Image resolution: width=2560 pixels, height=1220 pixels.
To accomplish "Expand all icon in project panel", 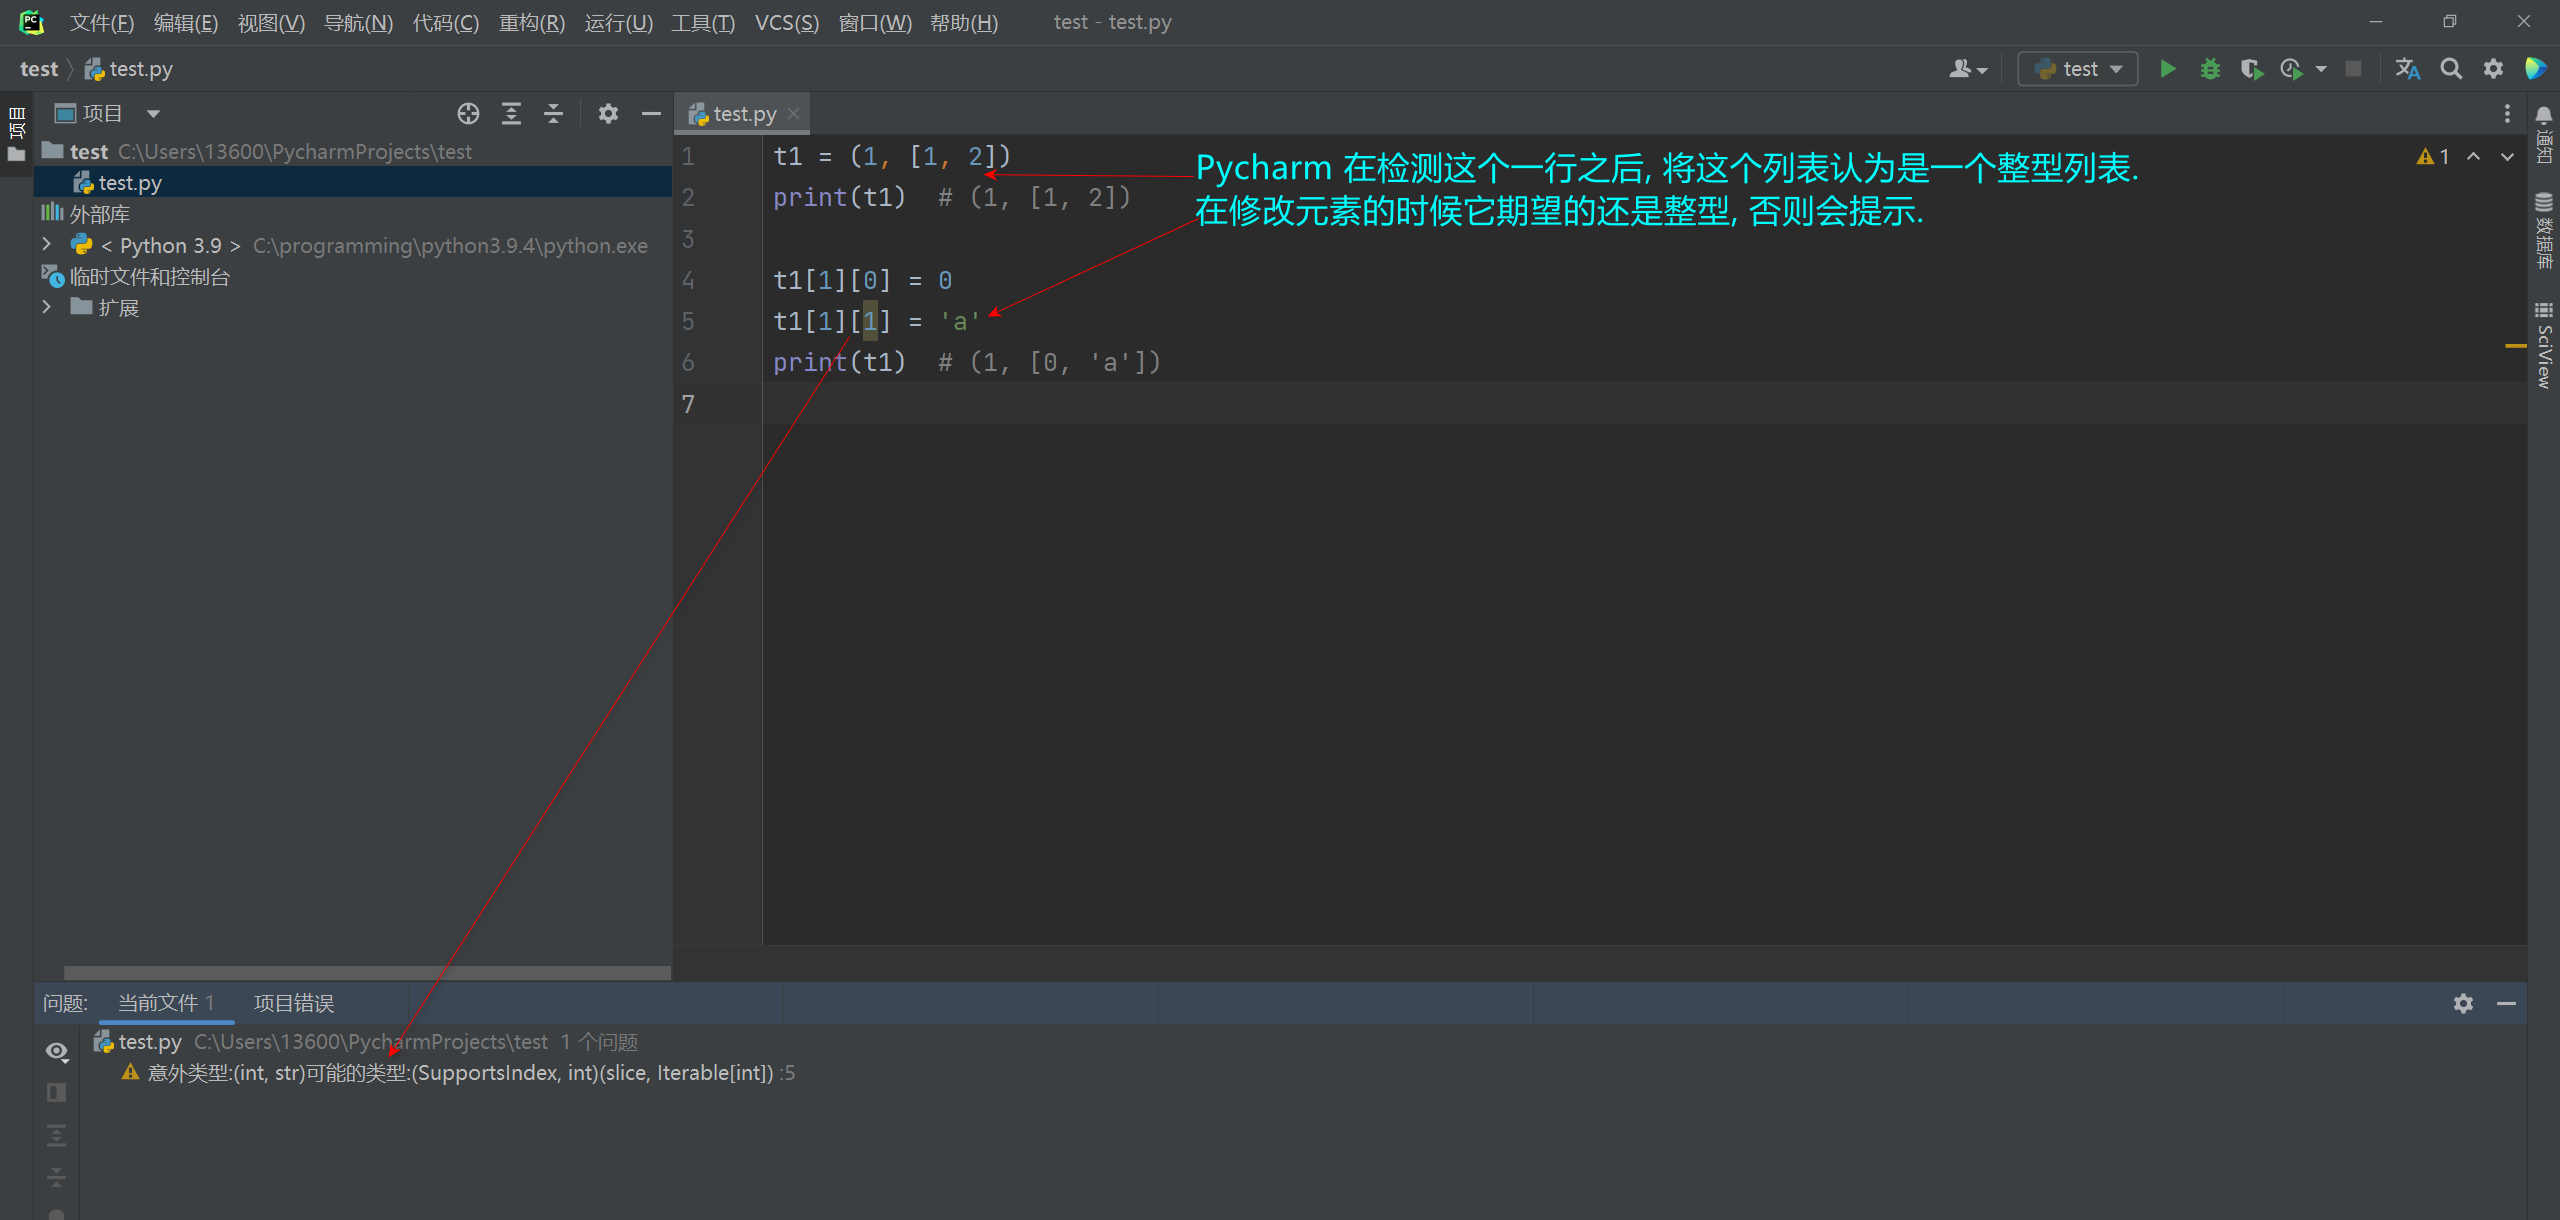I will tap(511, 114).
